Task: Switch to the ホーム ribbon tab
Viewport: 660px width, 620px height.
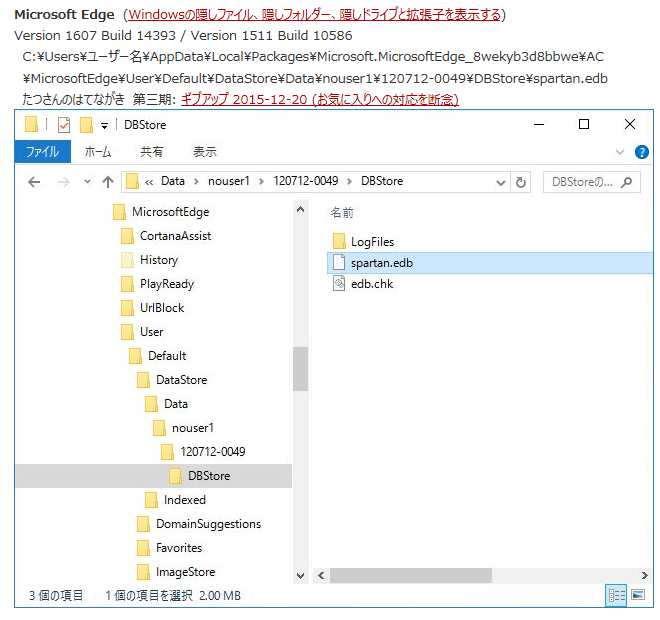Action: tap(98, 152)
